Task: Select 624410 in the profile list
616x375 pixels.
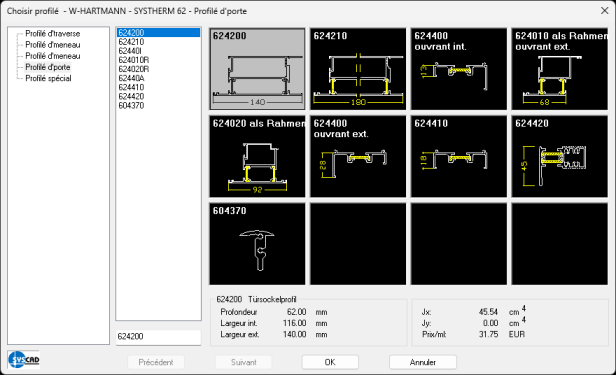Action: point(158,87)
